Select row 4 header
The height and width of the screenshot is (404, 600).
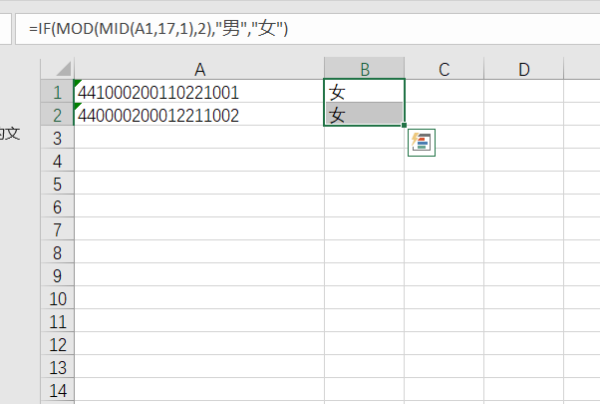tap(57, 161)
